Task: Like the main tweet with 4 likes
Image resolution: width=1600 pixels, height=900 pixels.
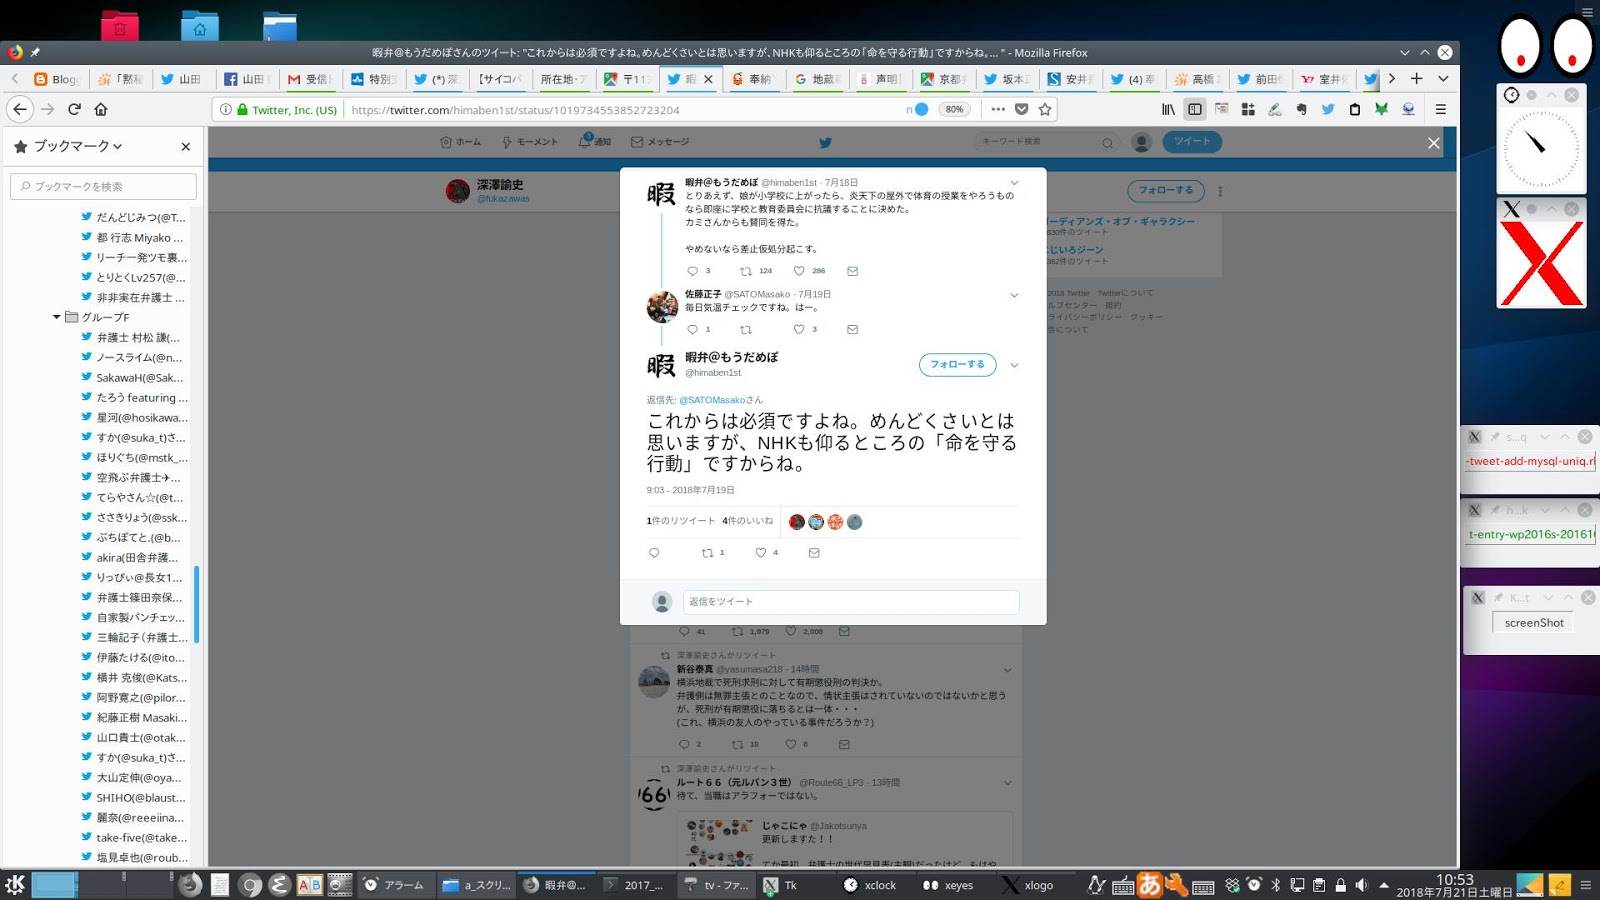Action: [761, 553]
